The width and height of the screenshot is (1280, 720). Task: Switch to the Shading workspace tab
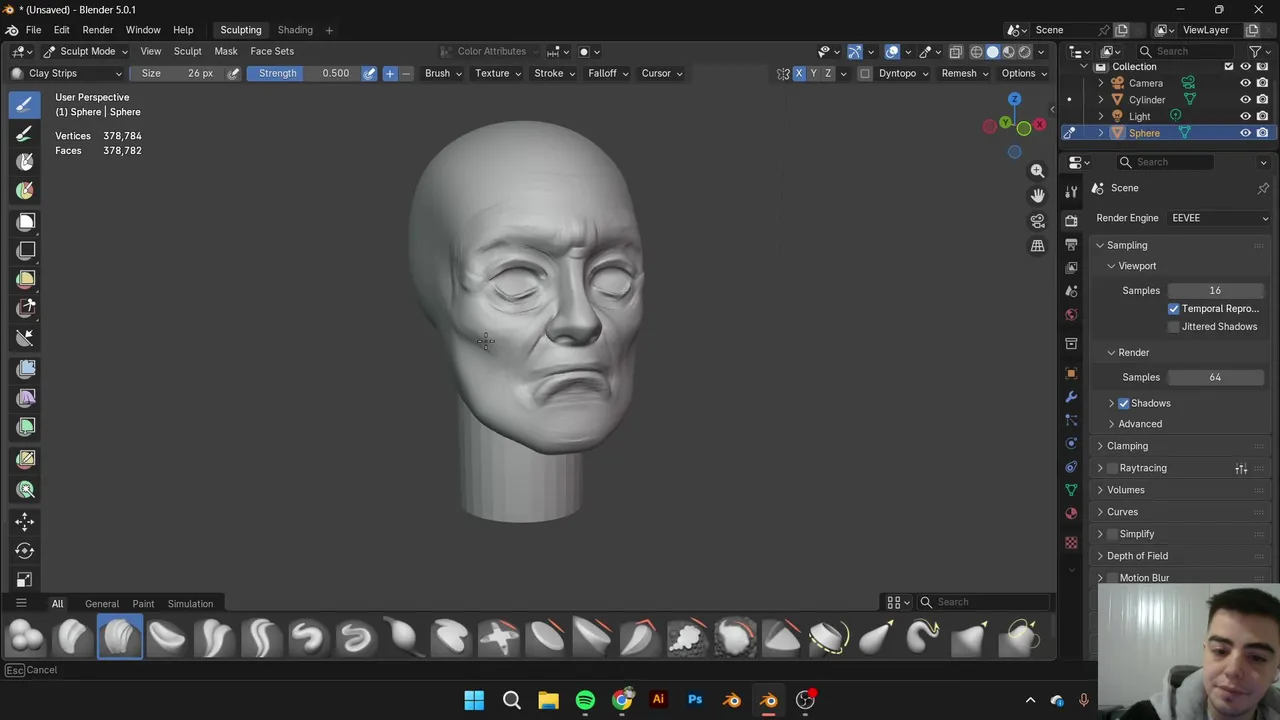point(295,30)
